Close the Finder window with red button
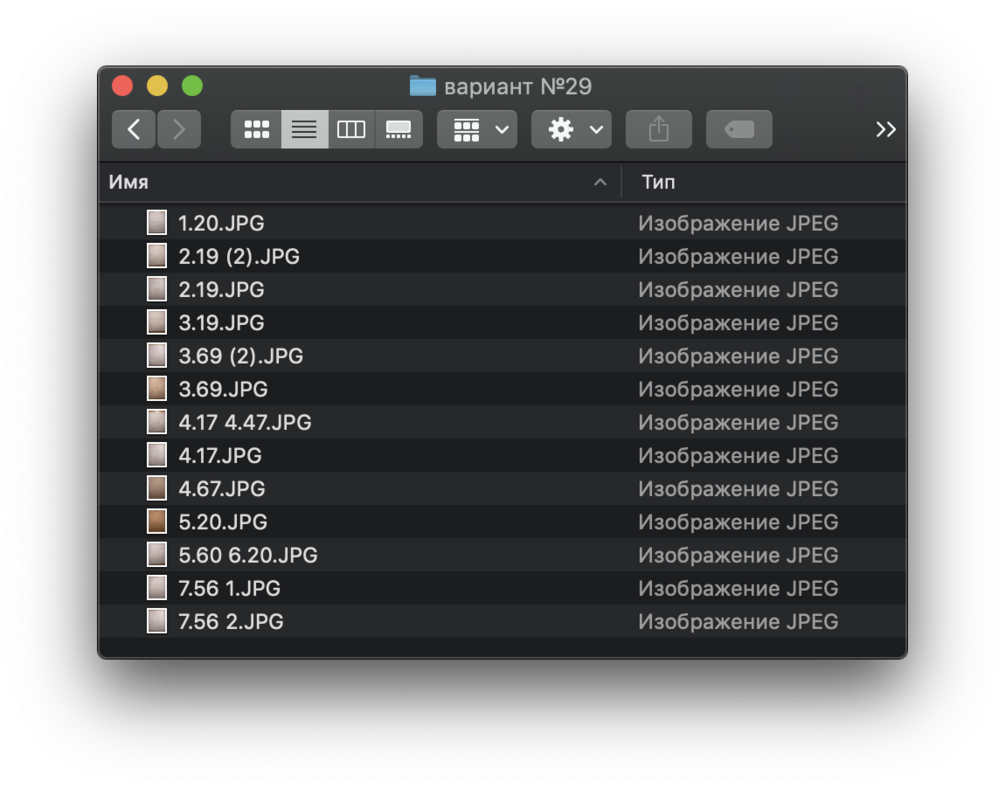Screen dimensions: 1005x788 (122, 86)
